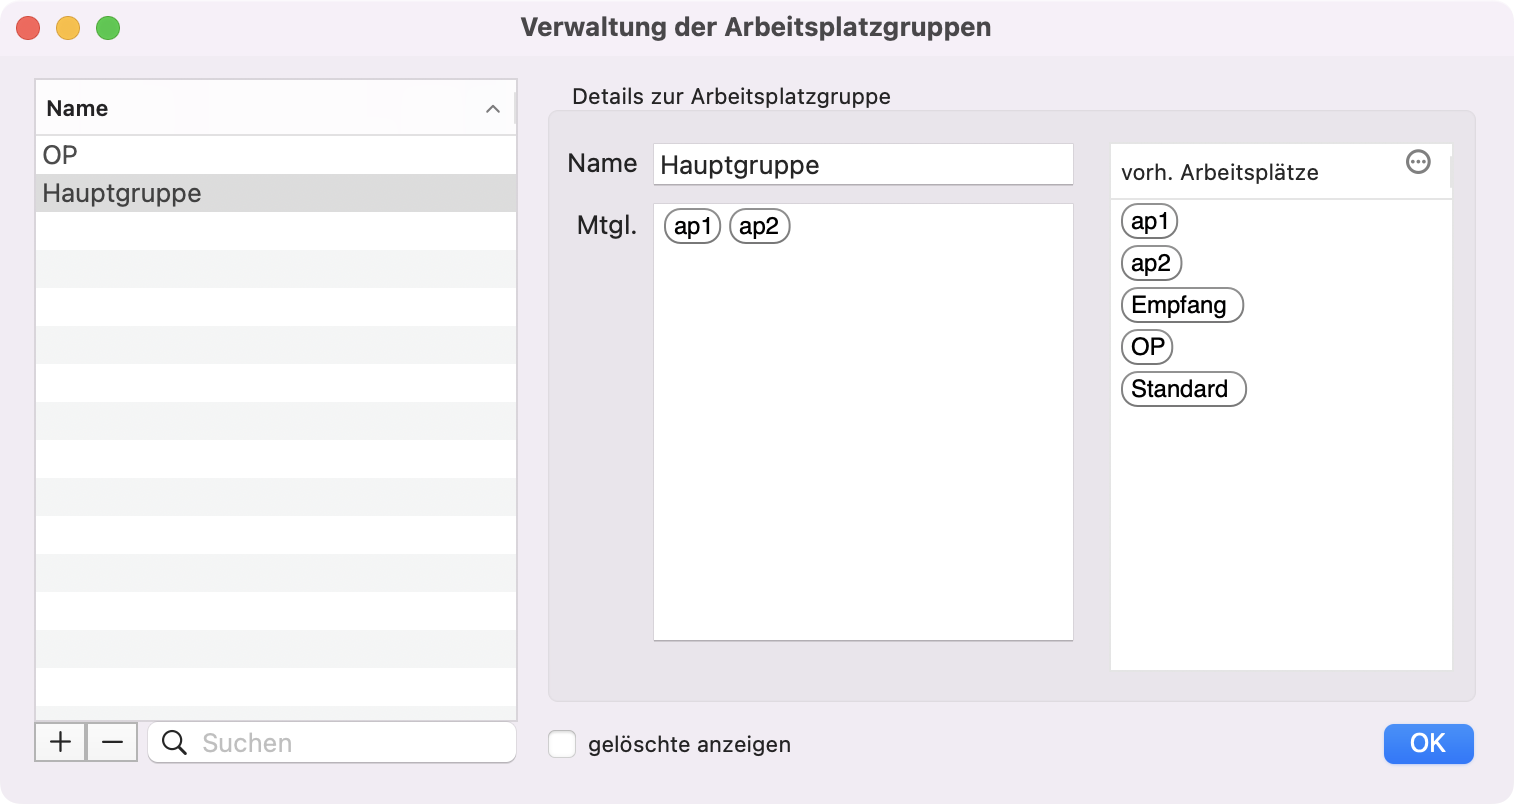Add a new Arbeitsplatzgruppe with plus button

click(61, 742)
